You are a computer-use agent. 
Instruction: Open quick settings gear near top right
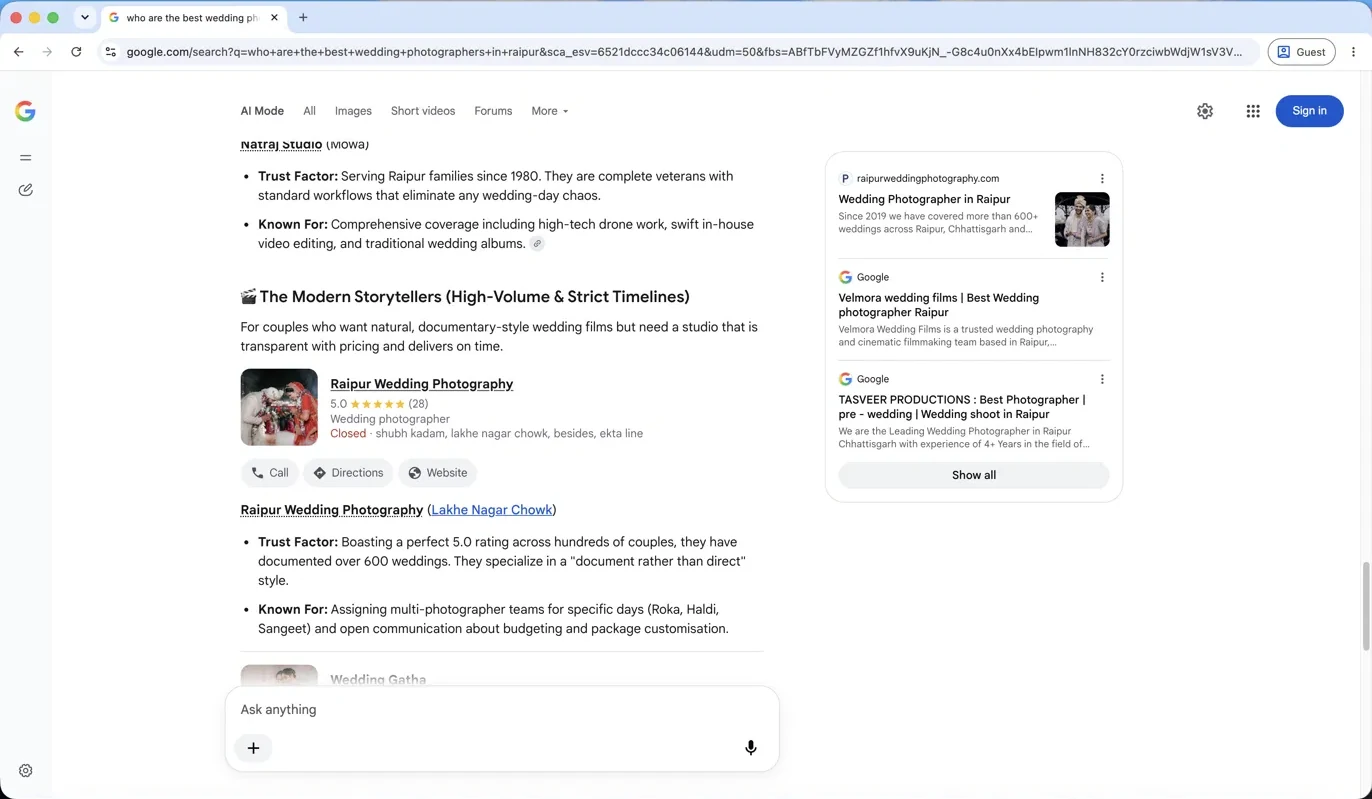click(1205, 111)
